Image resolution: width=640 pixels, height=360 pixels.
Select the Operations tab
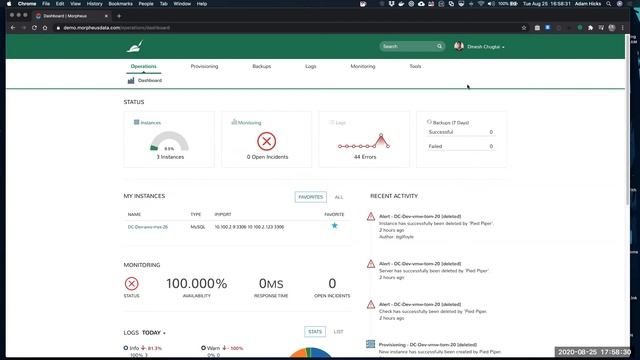(144, 66)
